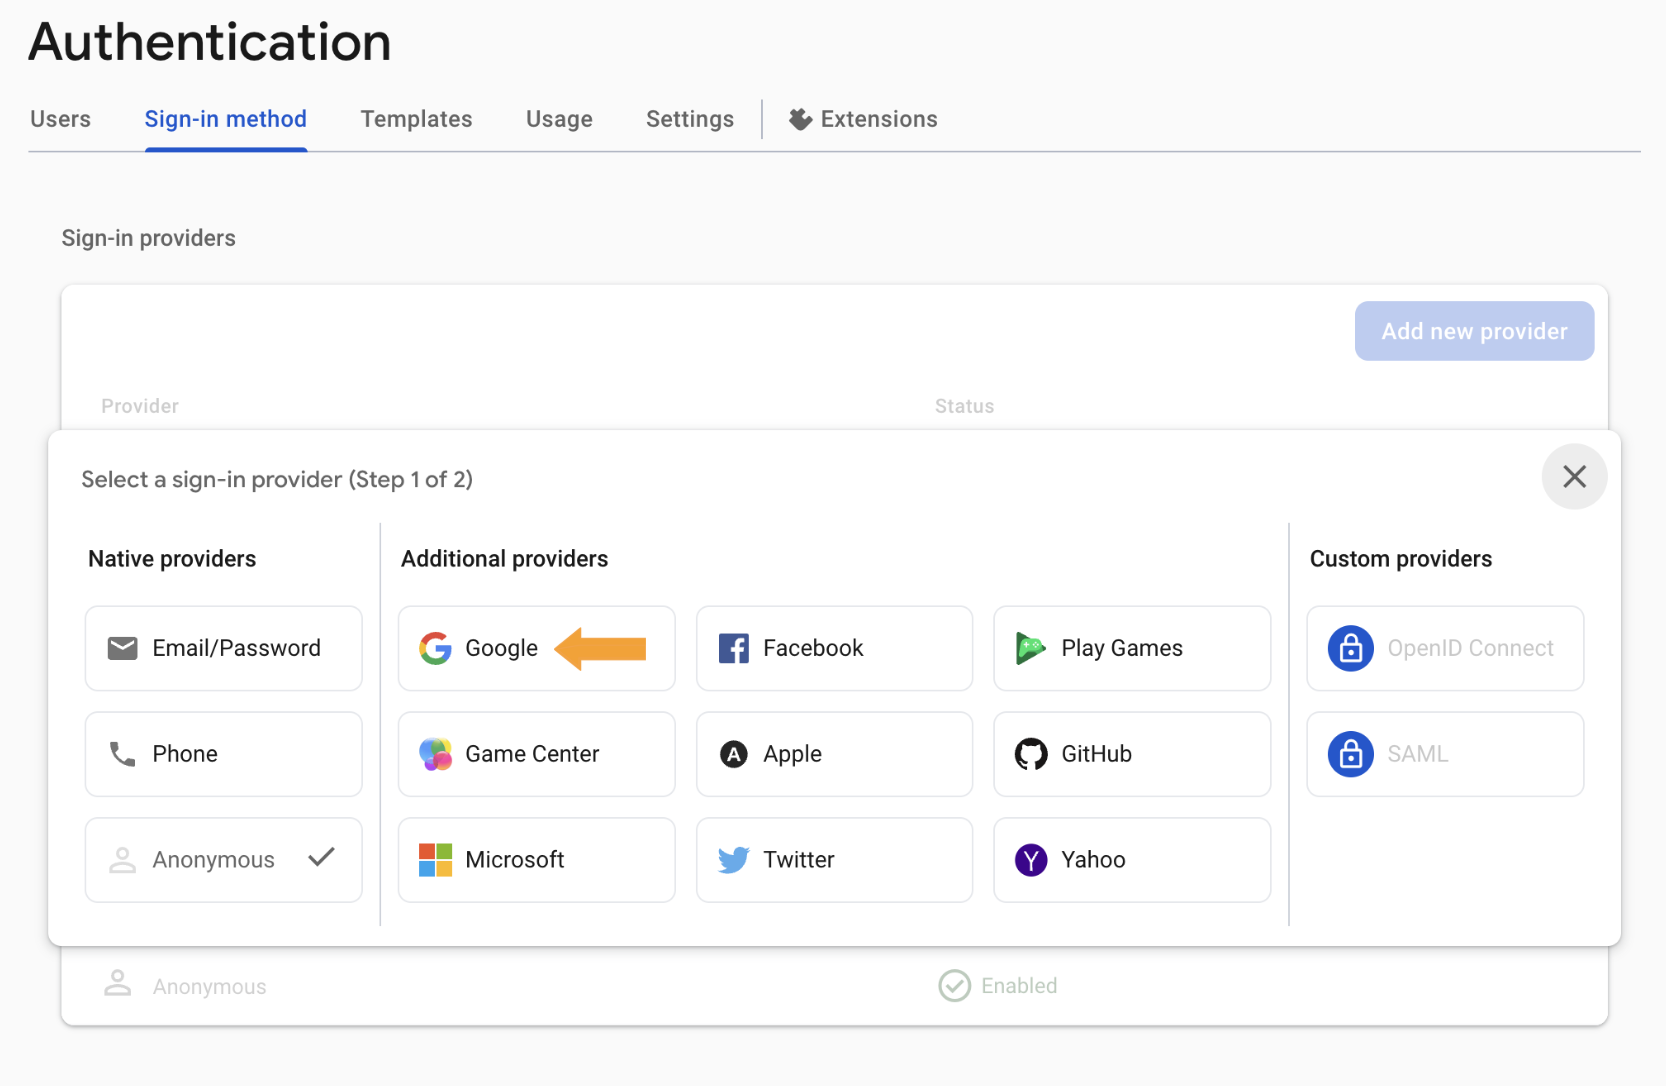
Task: Click the Apple logo icon
Action: tap(733, 754)
